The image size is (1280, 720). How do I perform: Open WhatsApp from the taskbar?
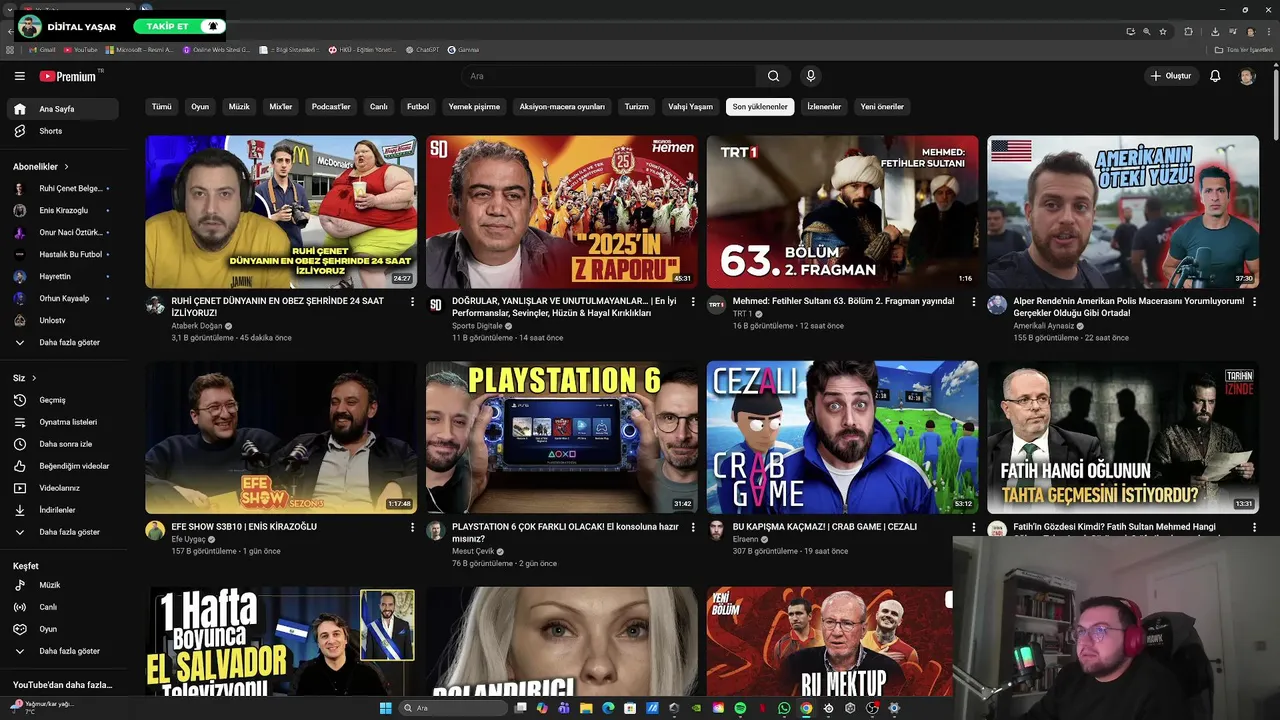(x=784, y=708)
